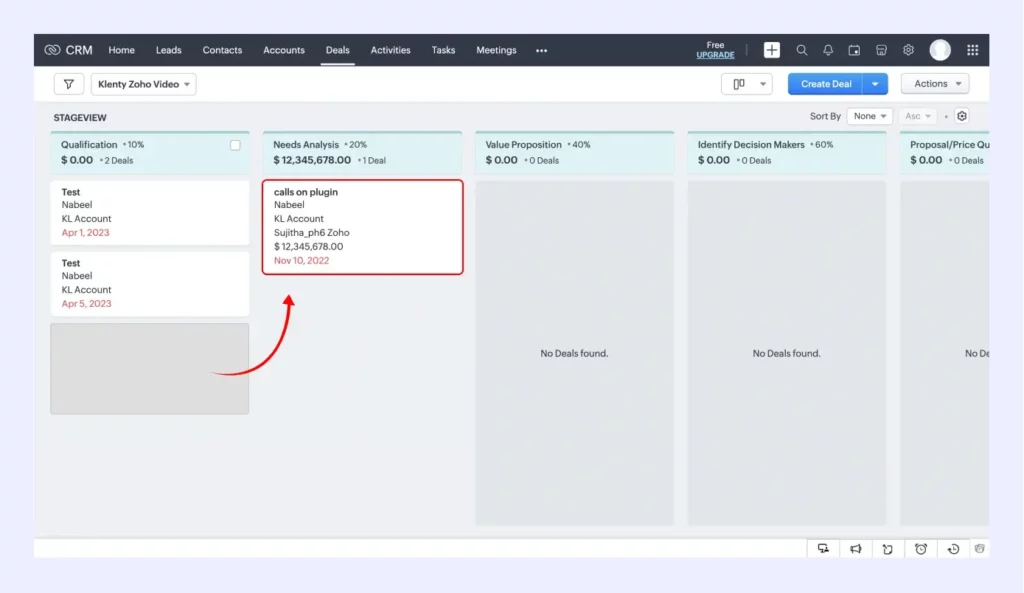Open the chat icon in bottom bar

[x=823, y=549]
